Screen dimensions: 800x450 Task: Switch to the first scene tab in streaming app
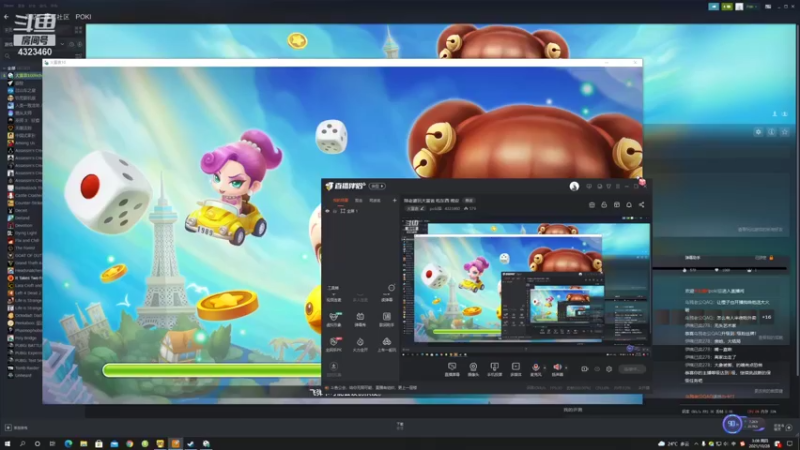[x=340, y=201]
